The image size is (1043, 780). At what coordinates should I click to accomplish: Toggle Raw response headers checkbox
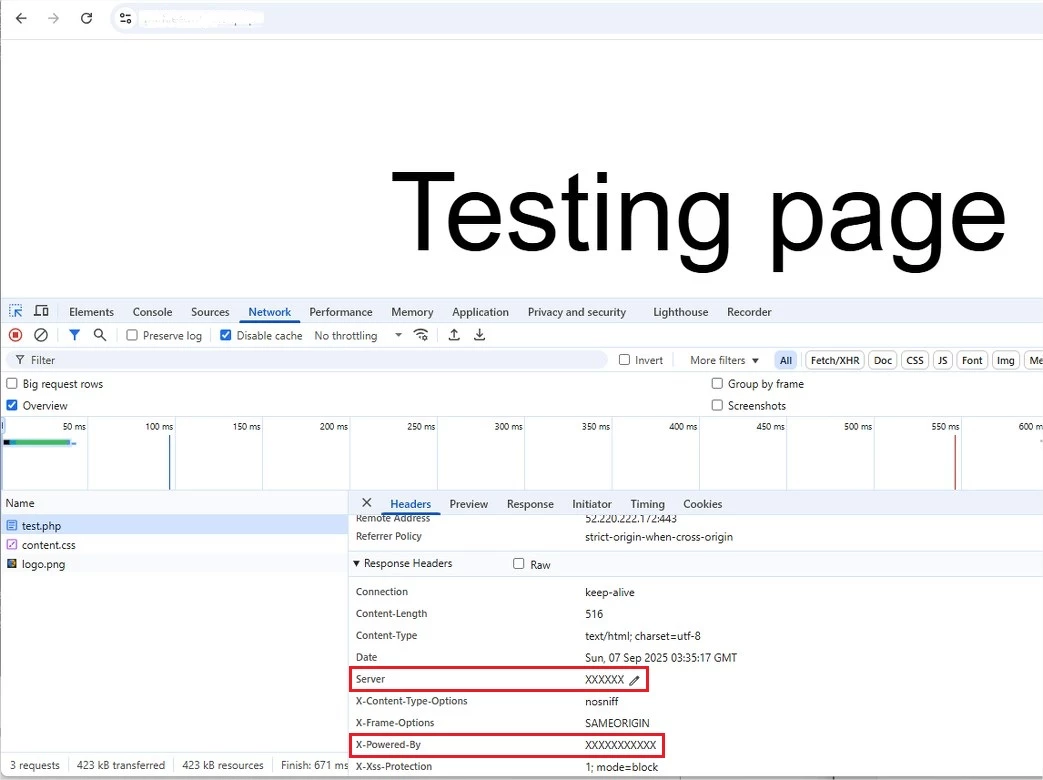[519, 564]
